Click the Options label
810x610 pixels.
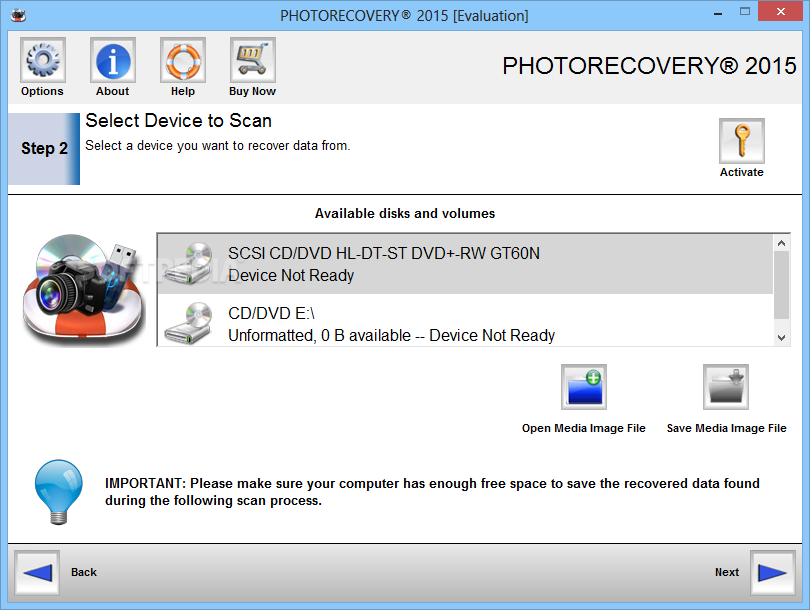[x=42, y=91]
